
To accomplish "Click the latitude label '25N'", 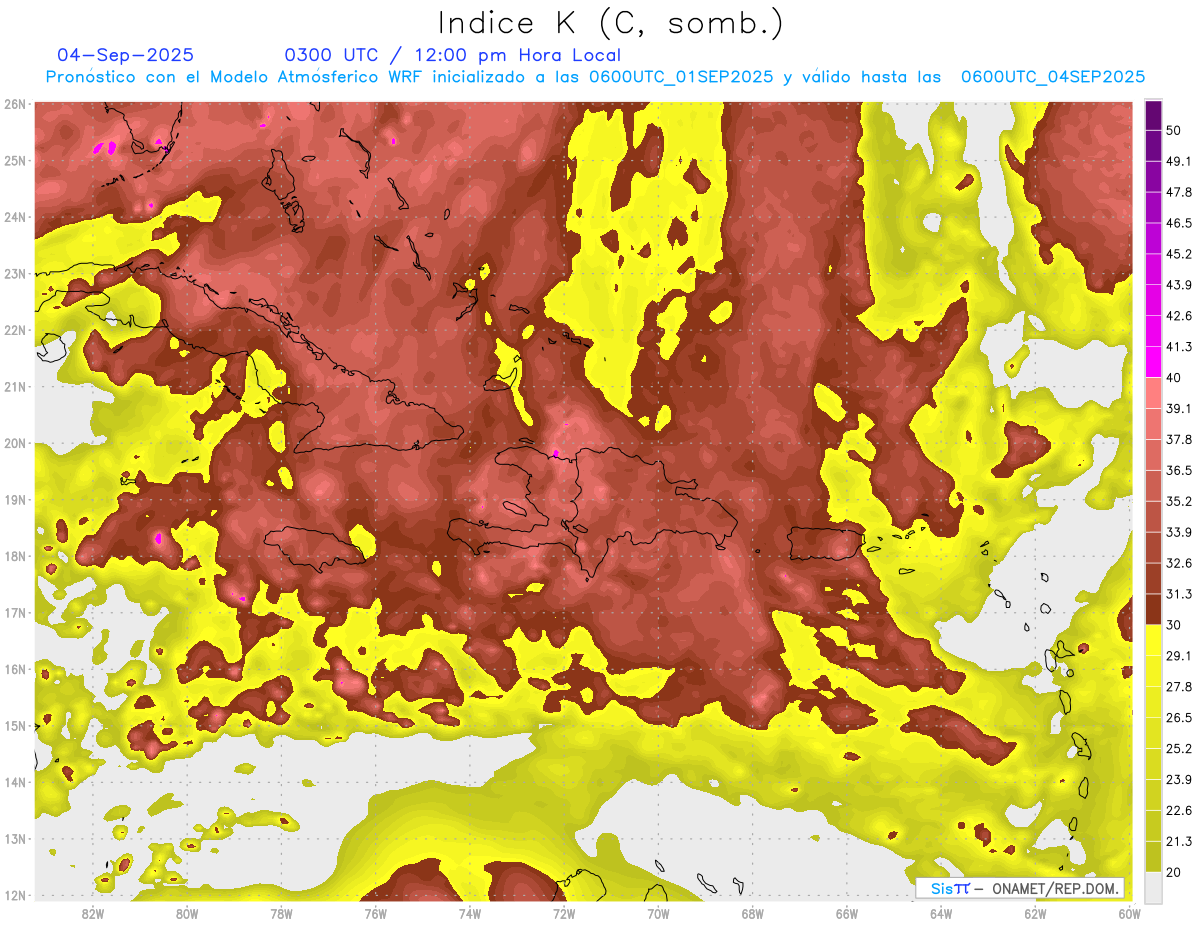I will (x=15, y=160).
